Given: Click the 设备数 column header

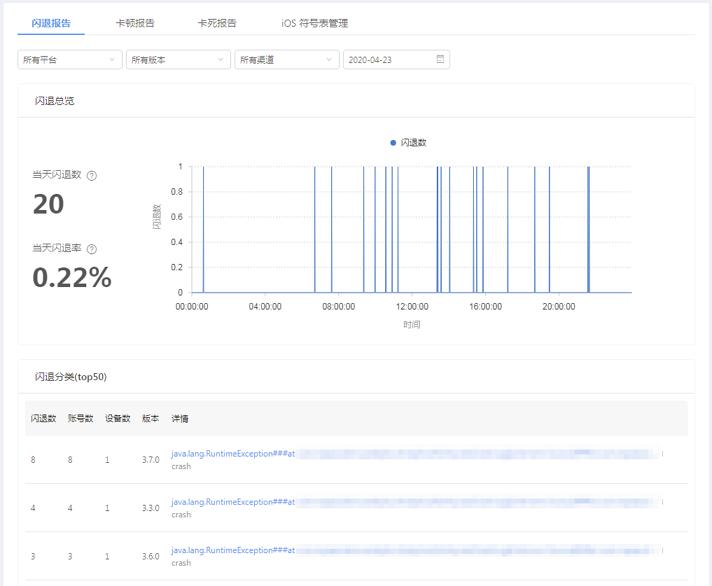Looking at the screenshot, I should [x=118, y=419].
